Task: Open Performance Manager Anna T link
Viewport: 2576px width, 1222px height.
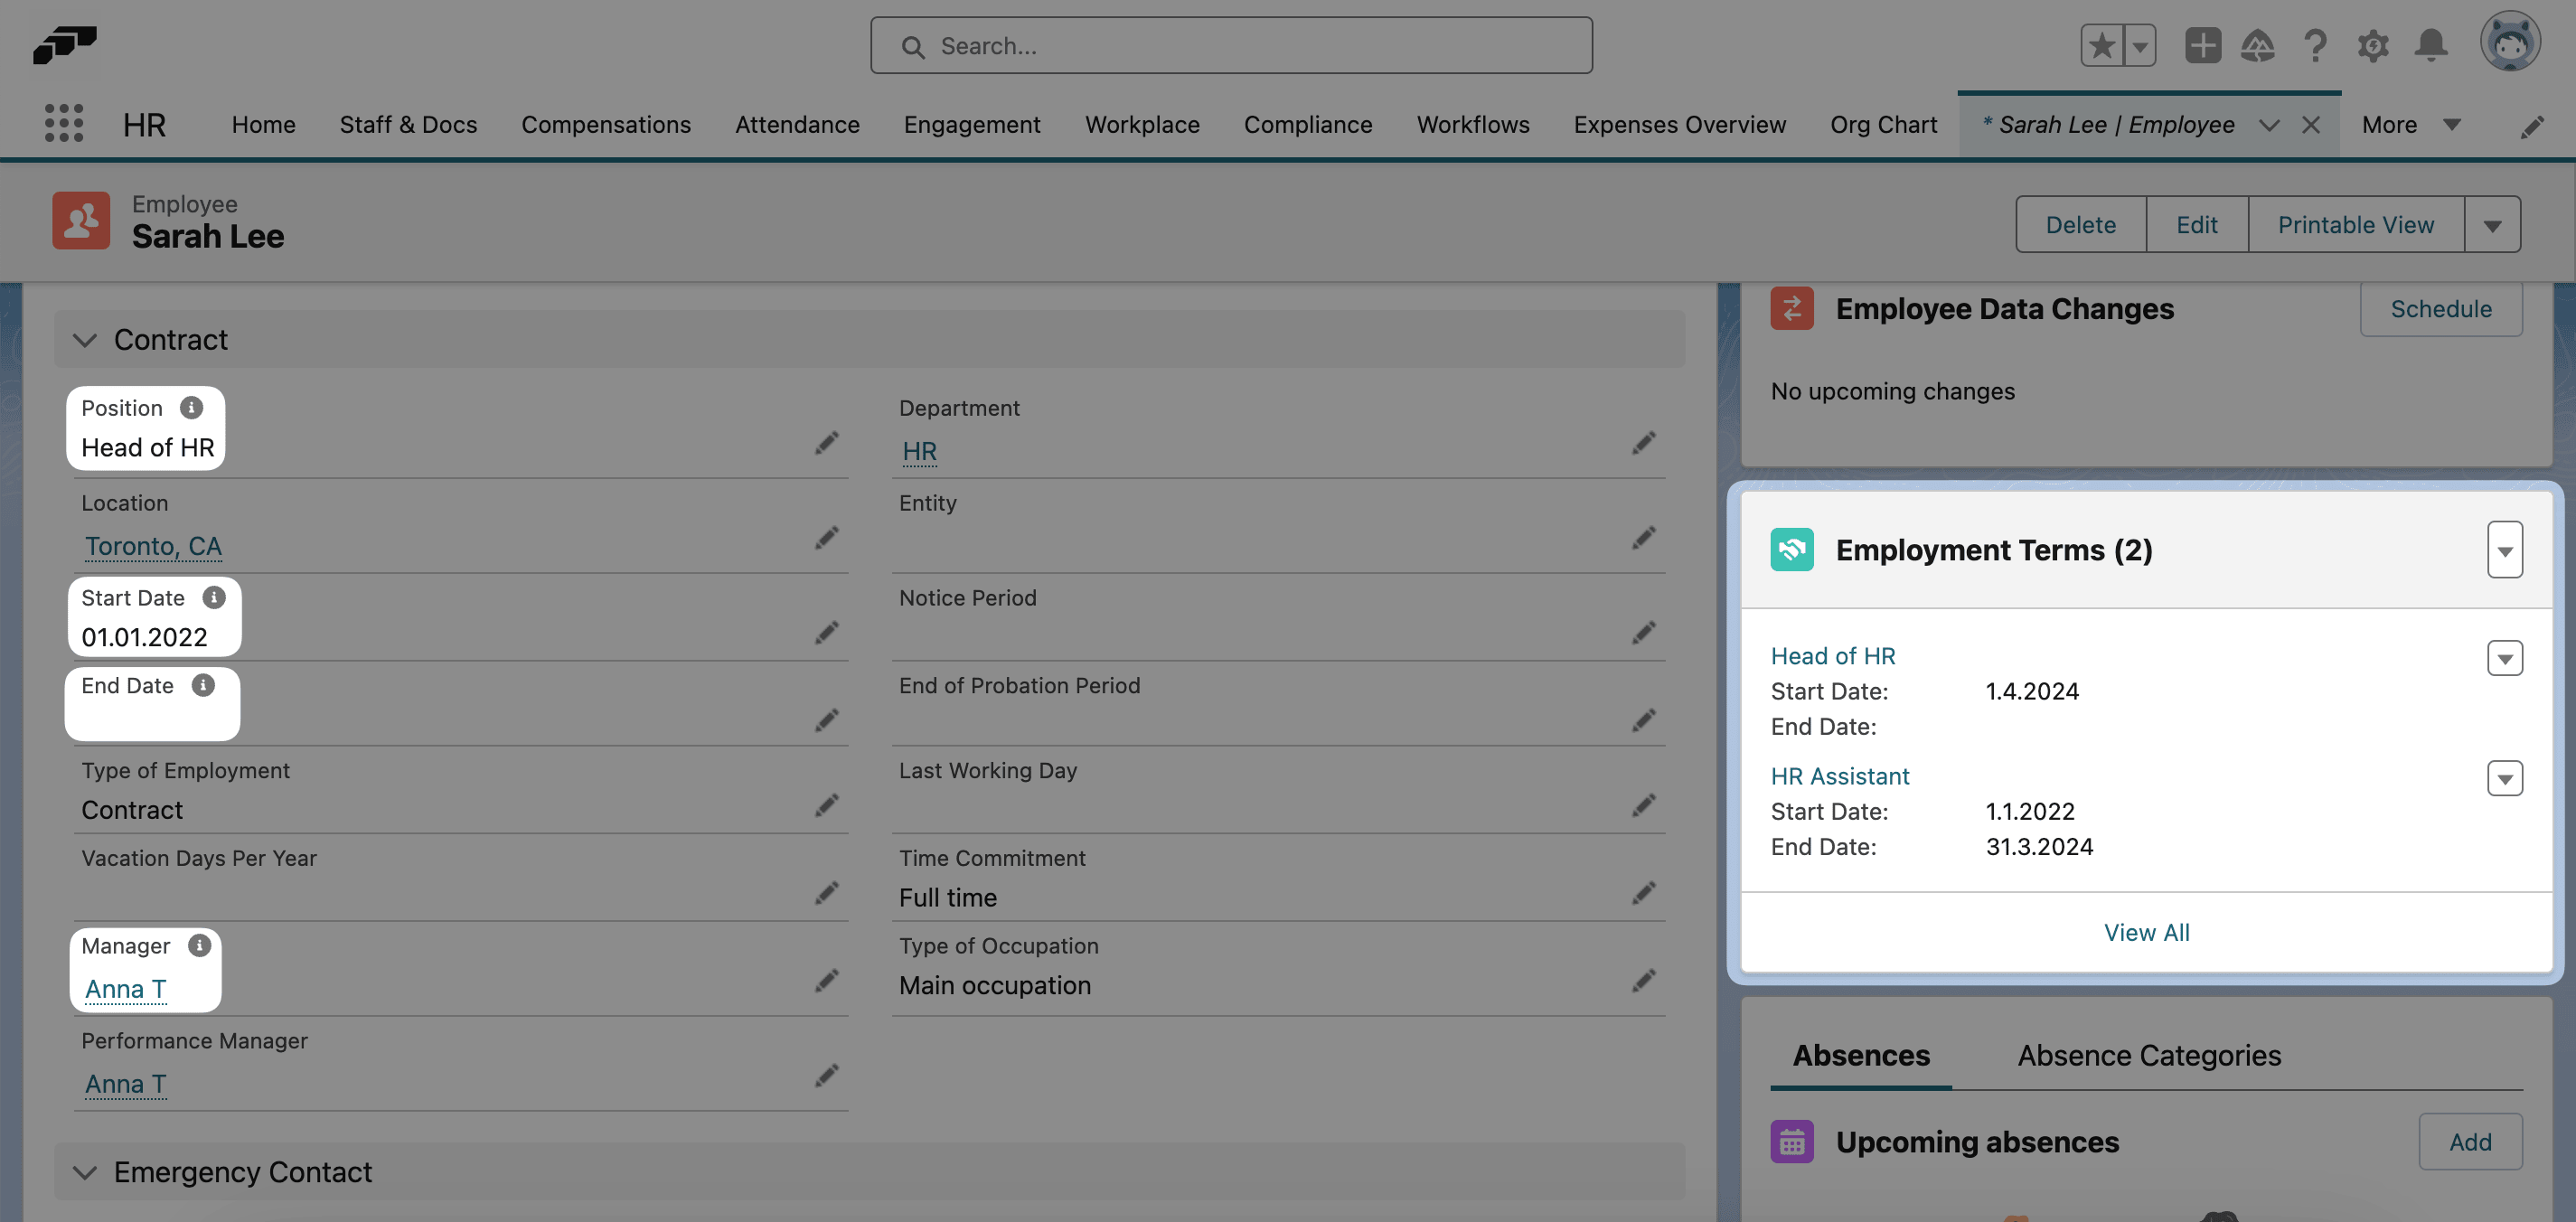Action: [126, 1084]
